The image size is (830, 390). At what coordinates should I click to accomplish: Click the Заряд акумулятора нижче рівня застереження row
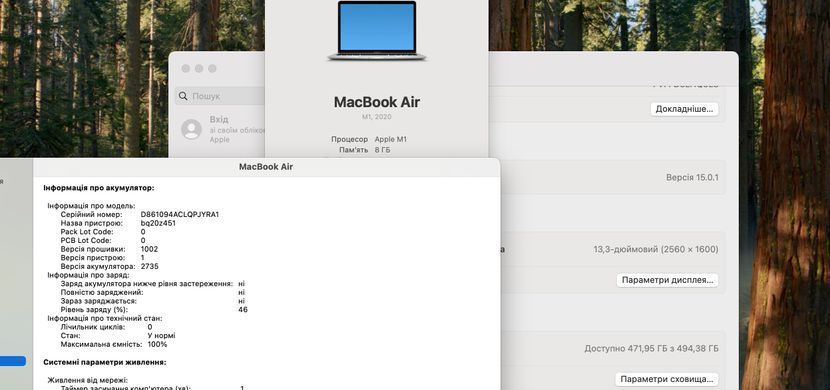click(x=152, y=284)
